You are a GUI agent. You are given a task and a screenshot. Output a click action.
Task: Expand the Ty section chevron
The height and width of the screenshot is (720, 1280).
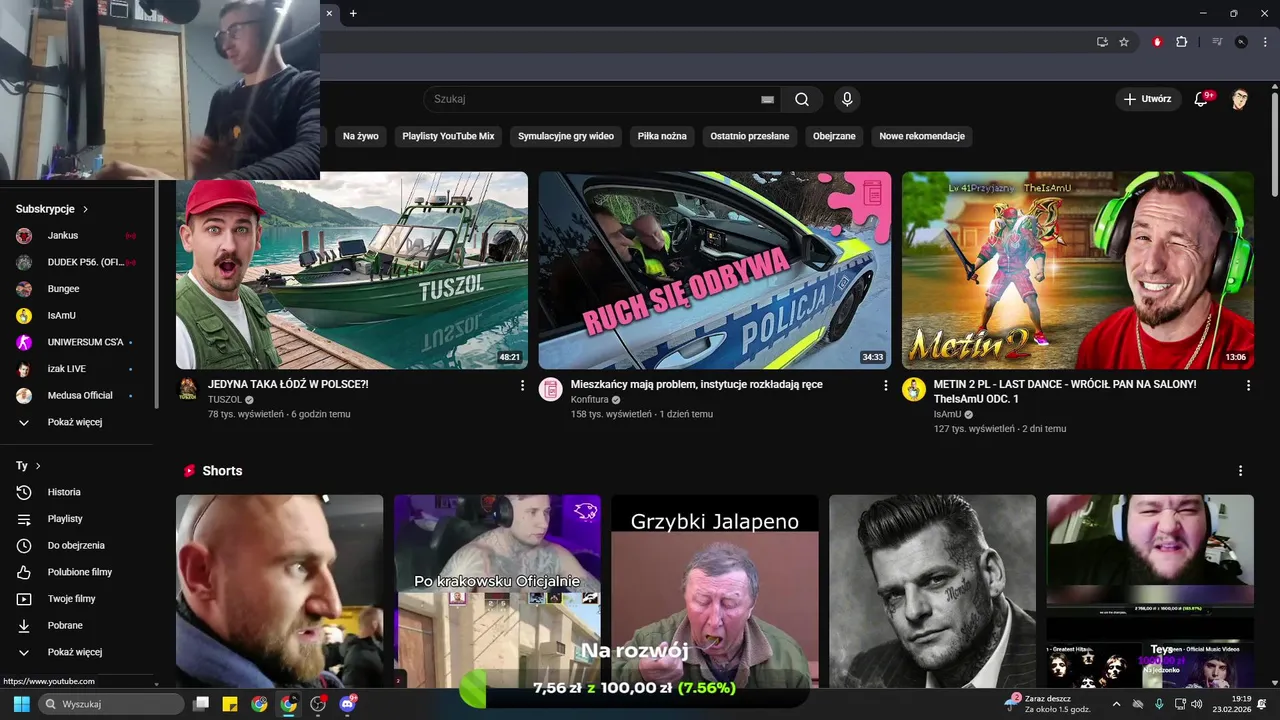click(x=38, y=466)
